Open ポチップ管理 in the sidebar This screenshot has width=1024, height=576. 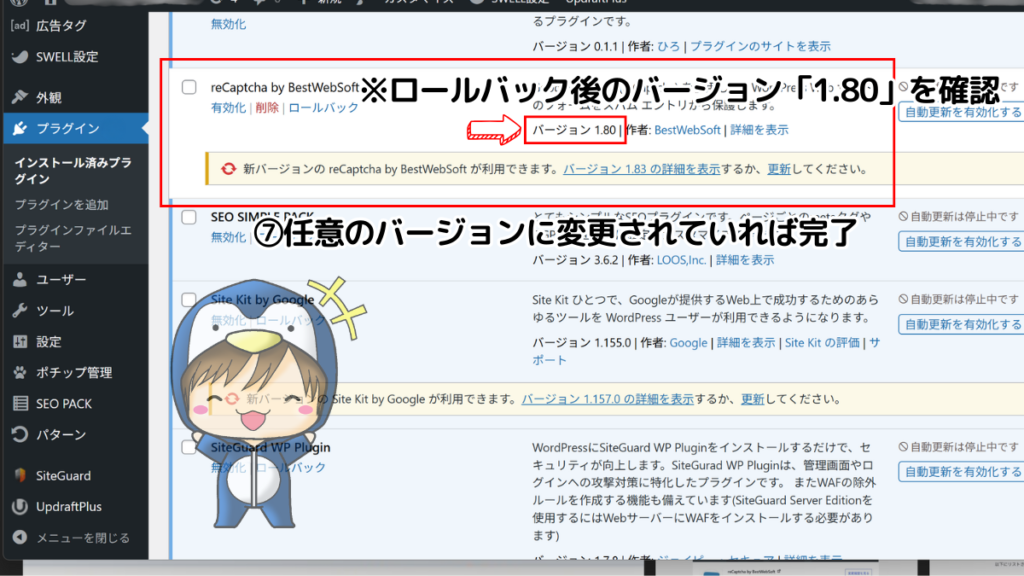[x=74, y=372]
